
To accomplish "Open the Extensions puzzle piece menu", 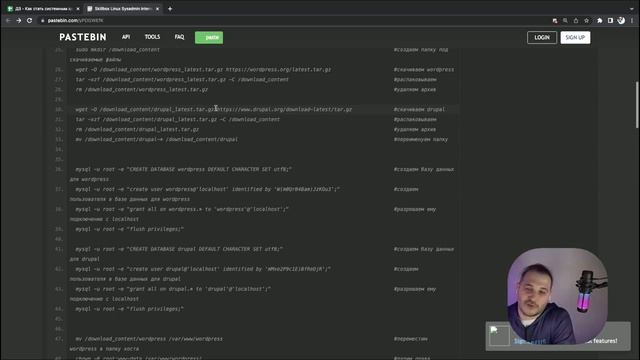I will (x=600, y=20).
